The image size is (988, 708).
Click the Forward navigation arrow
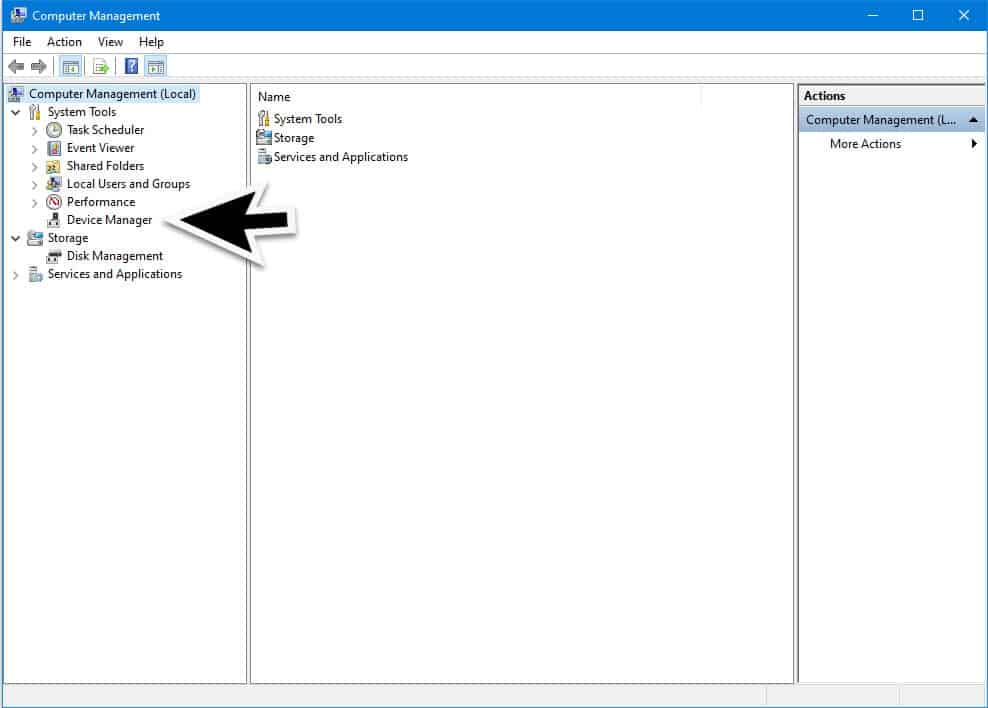[37, 66]
